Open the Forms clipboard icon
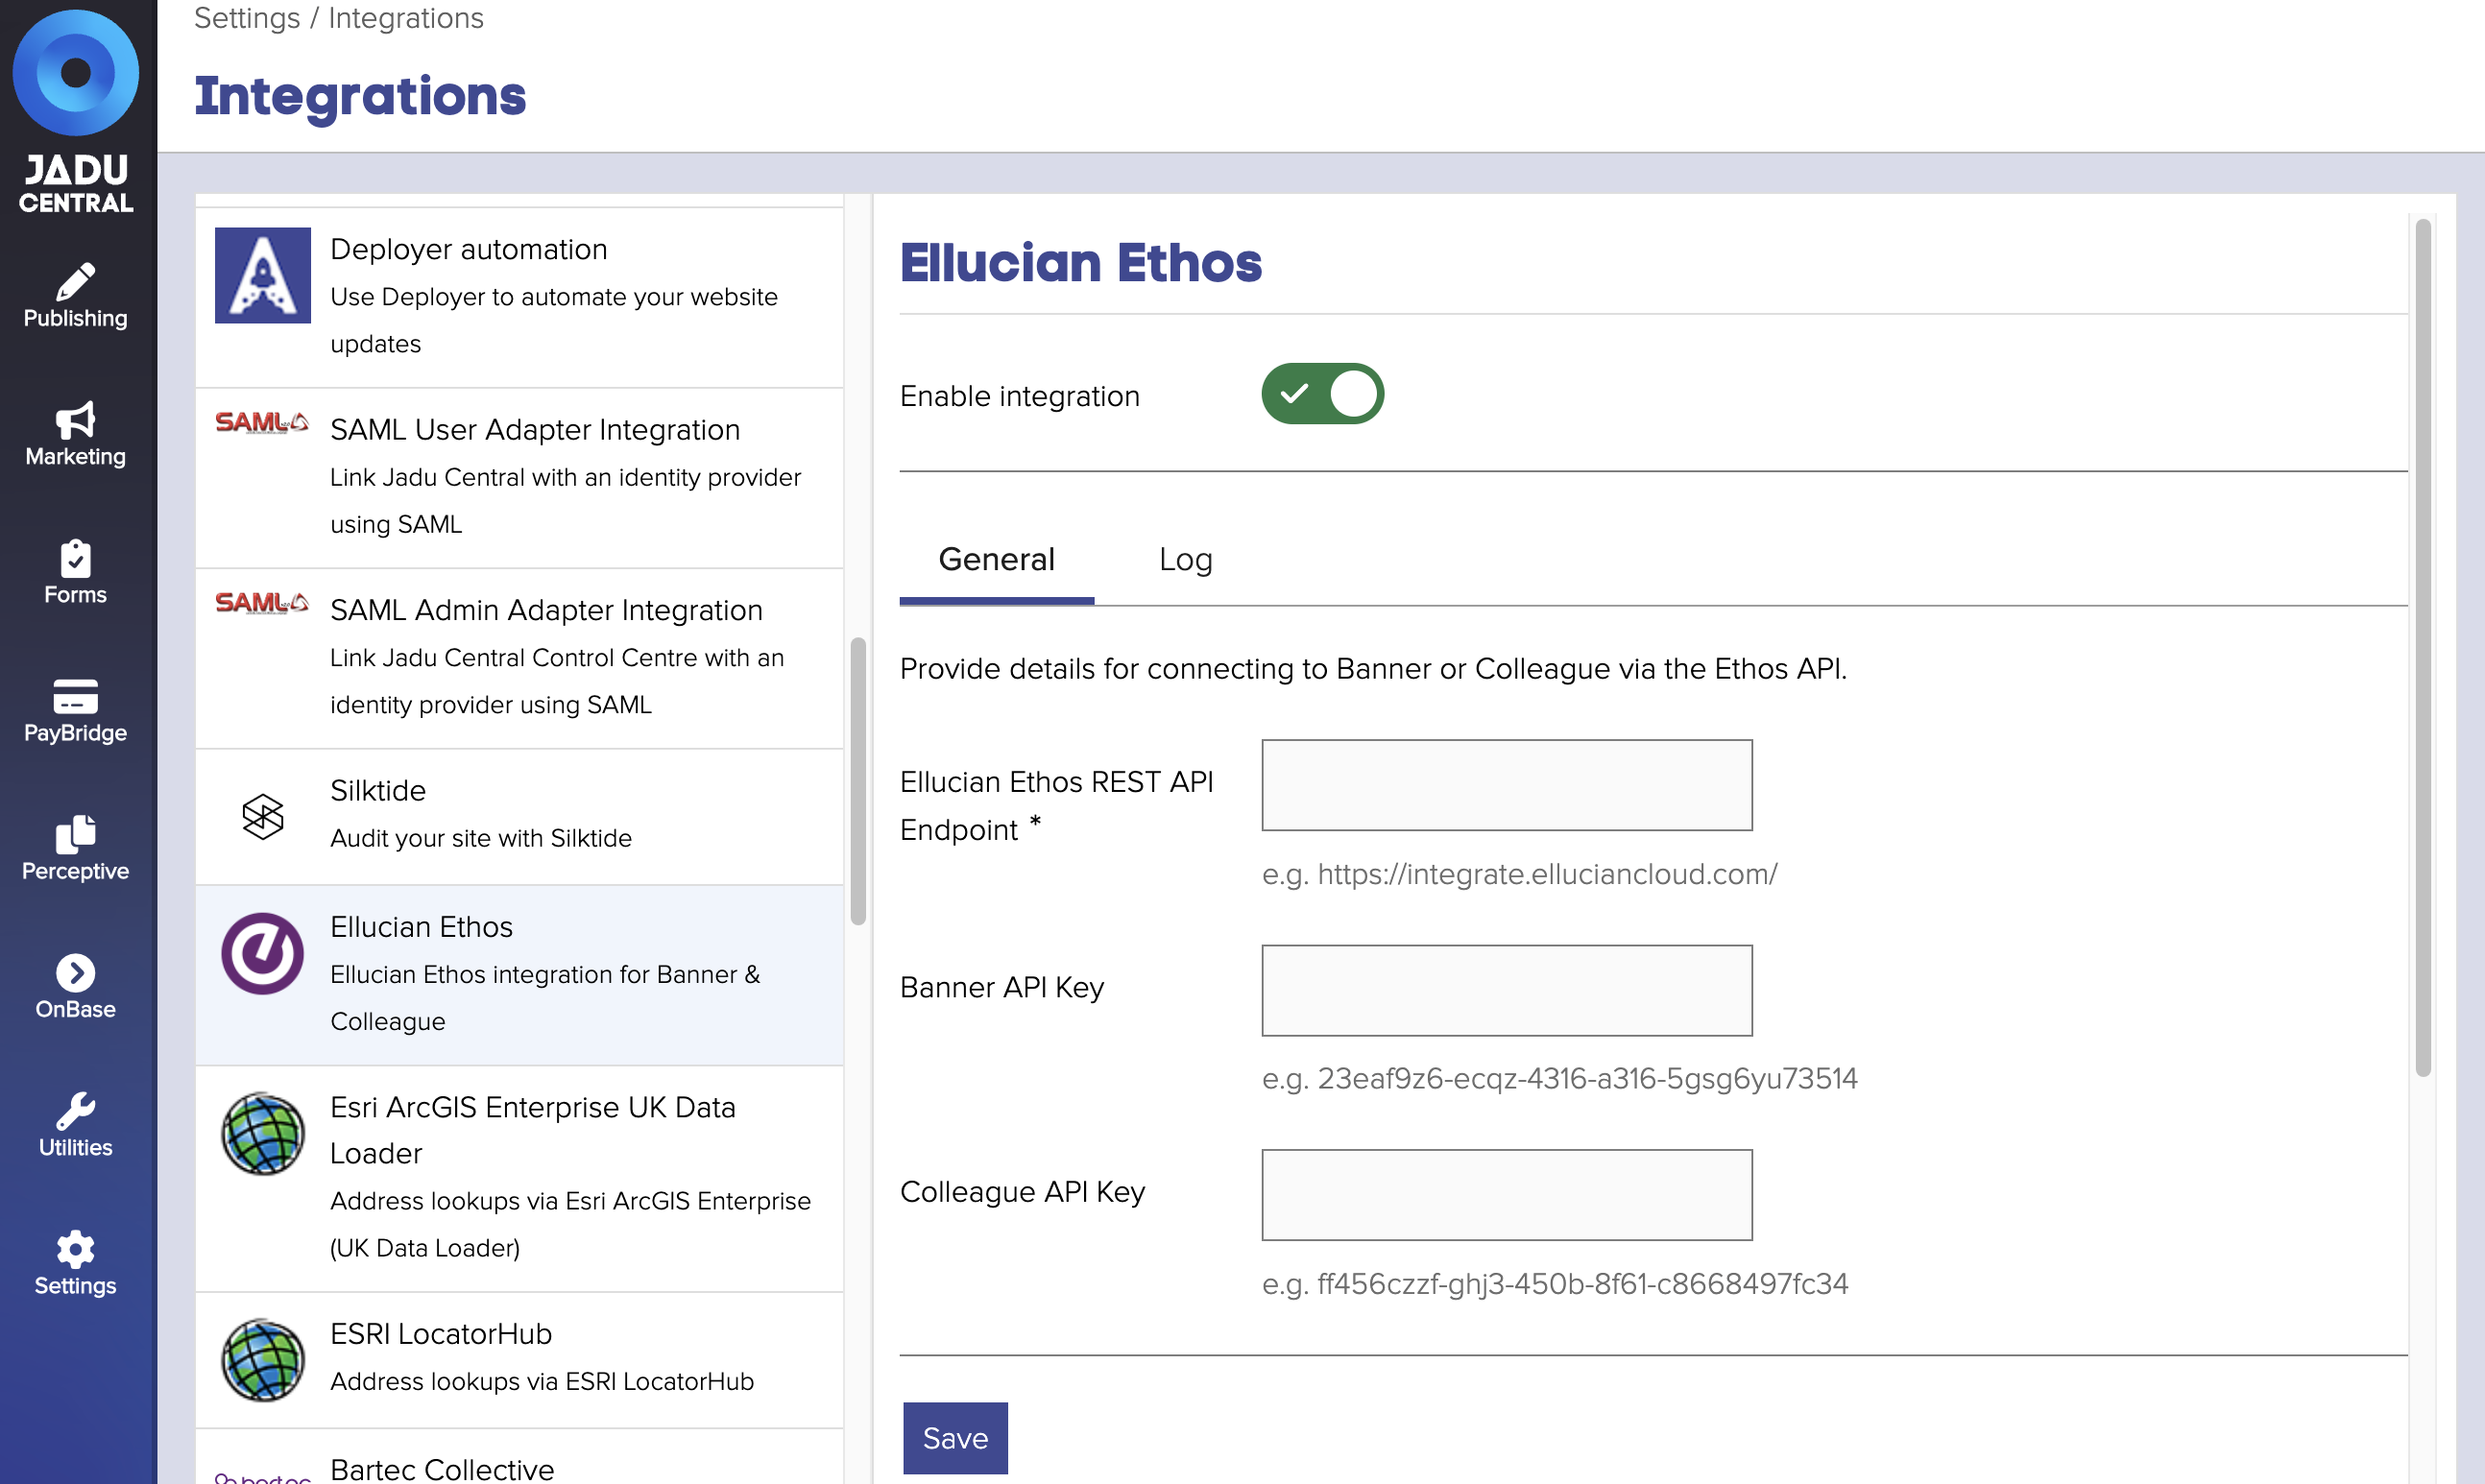Viewport: 2485px width, 1484px height. pos(76,558)
